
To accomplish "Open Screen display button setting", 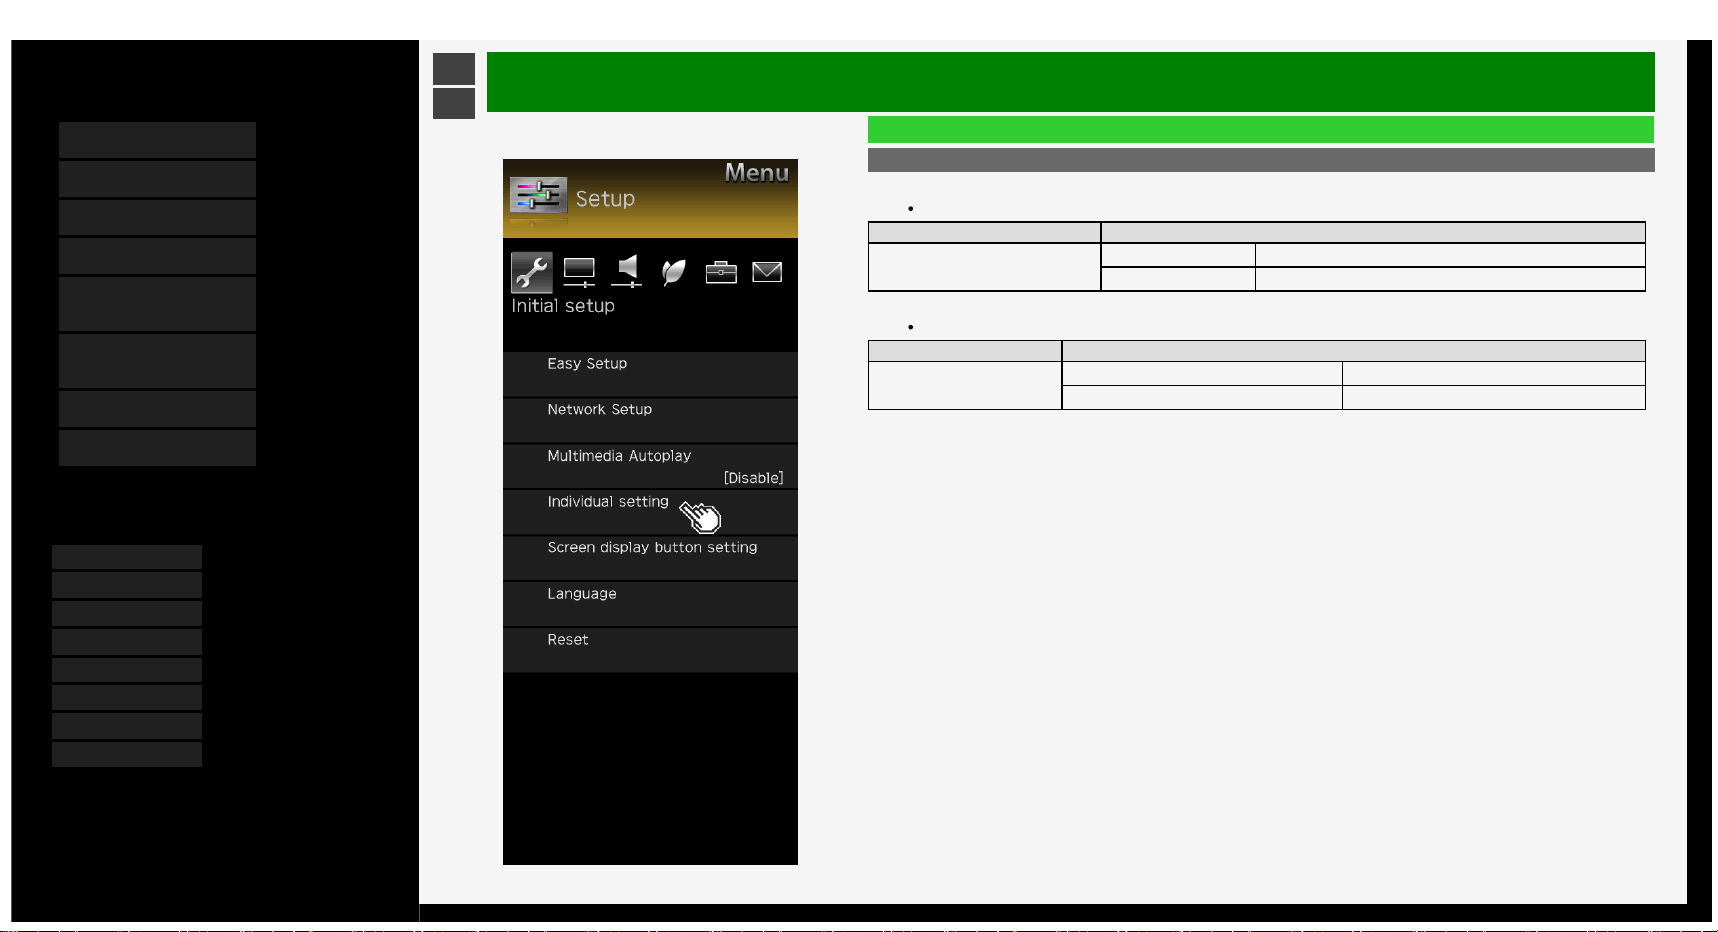I will (x=650, y=558).
